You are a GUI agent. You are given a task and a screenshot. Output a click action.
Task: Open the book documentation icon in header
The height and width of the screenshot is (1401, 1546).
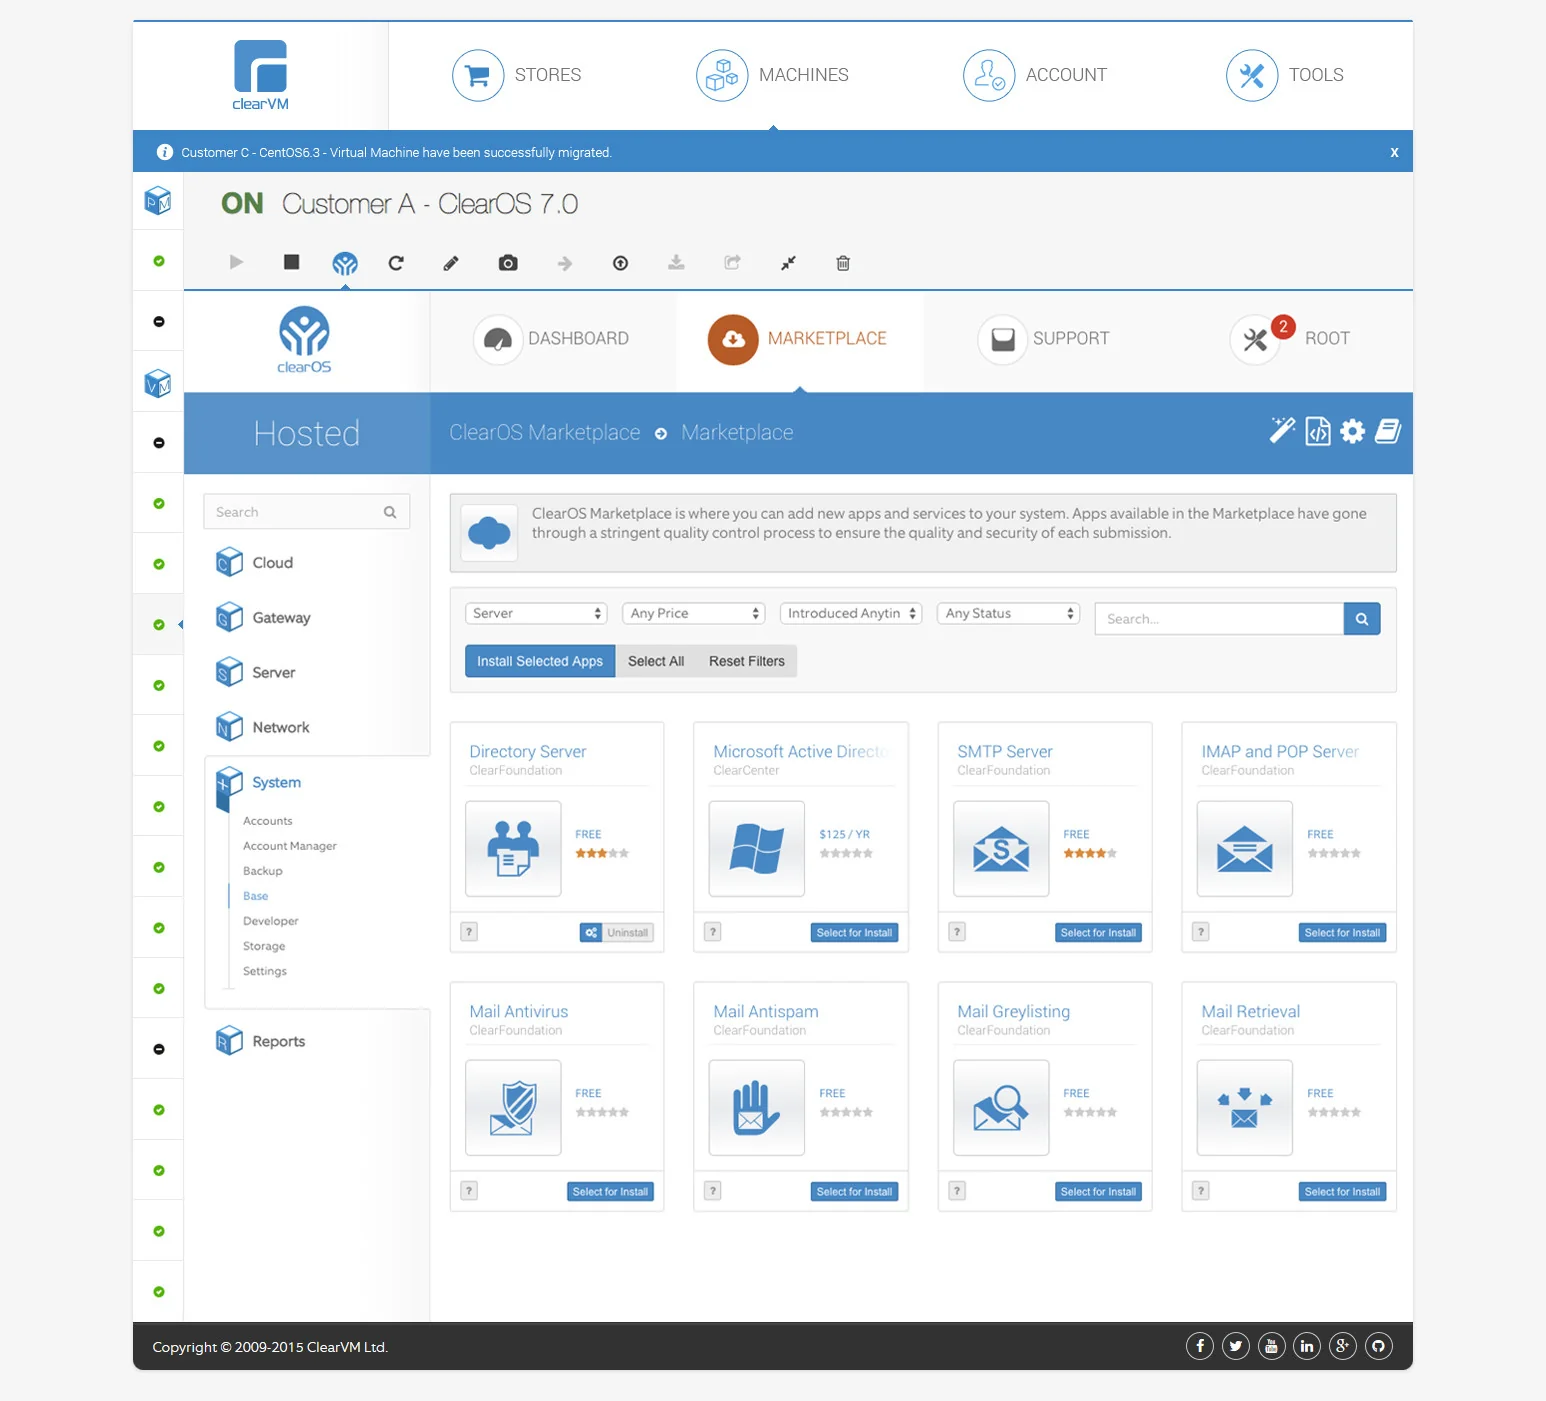(x=1388, y=431)
